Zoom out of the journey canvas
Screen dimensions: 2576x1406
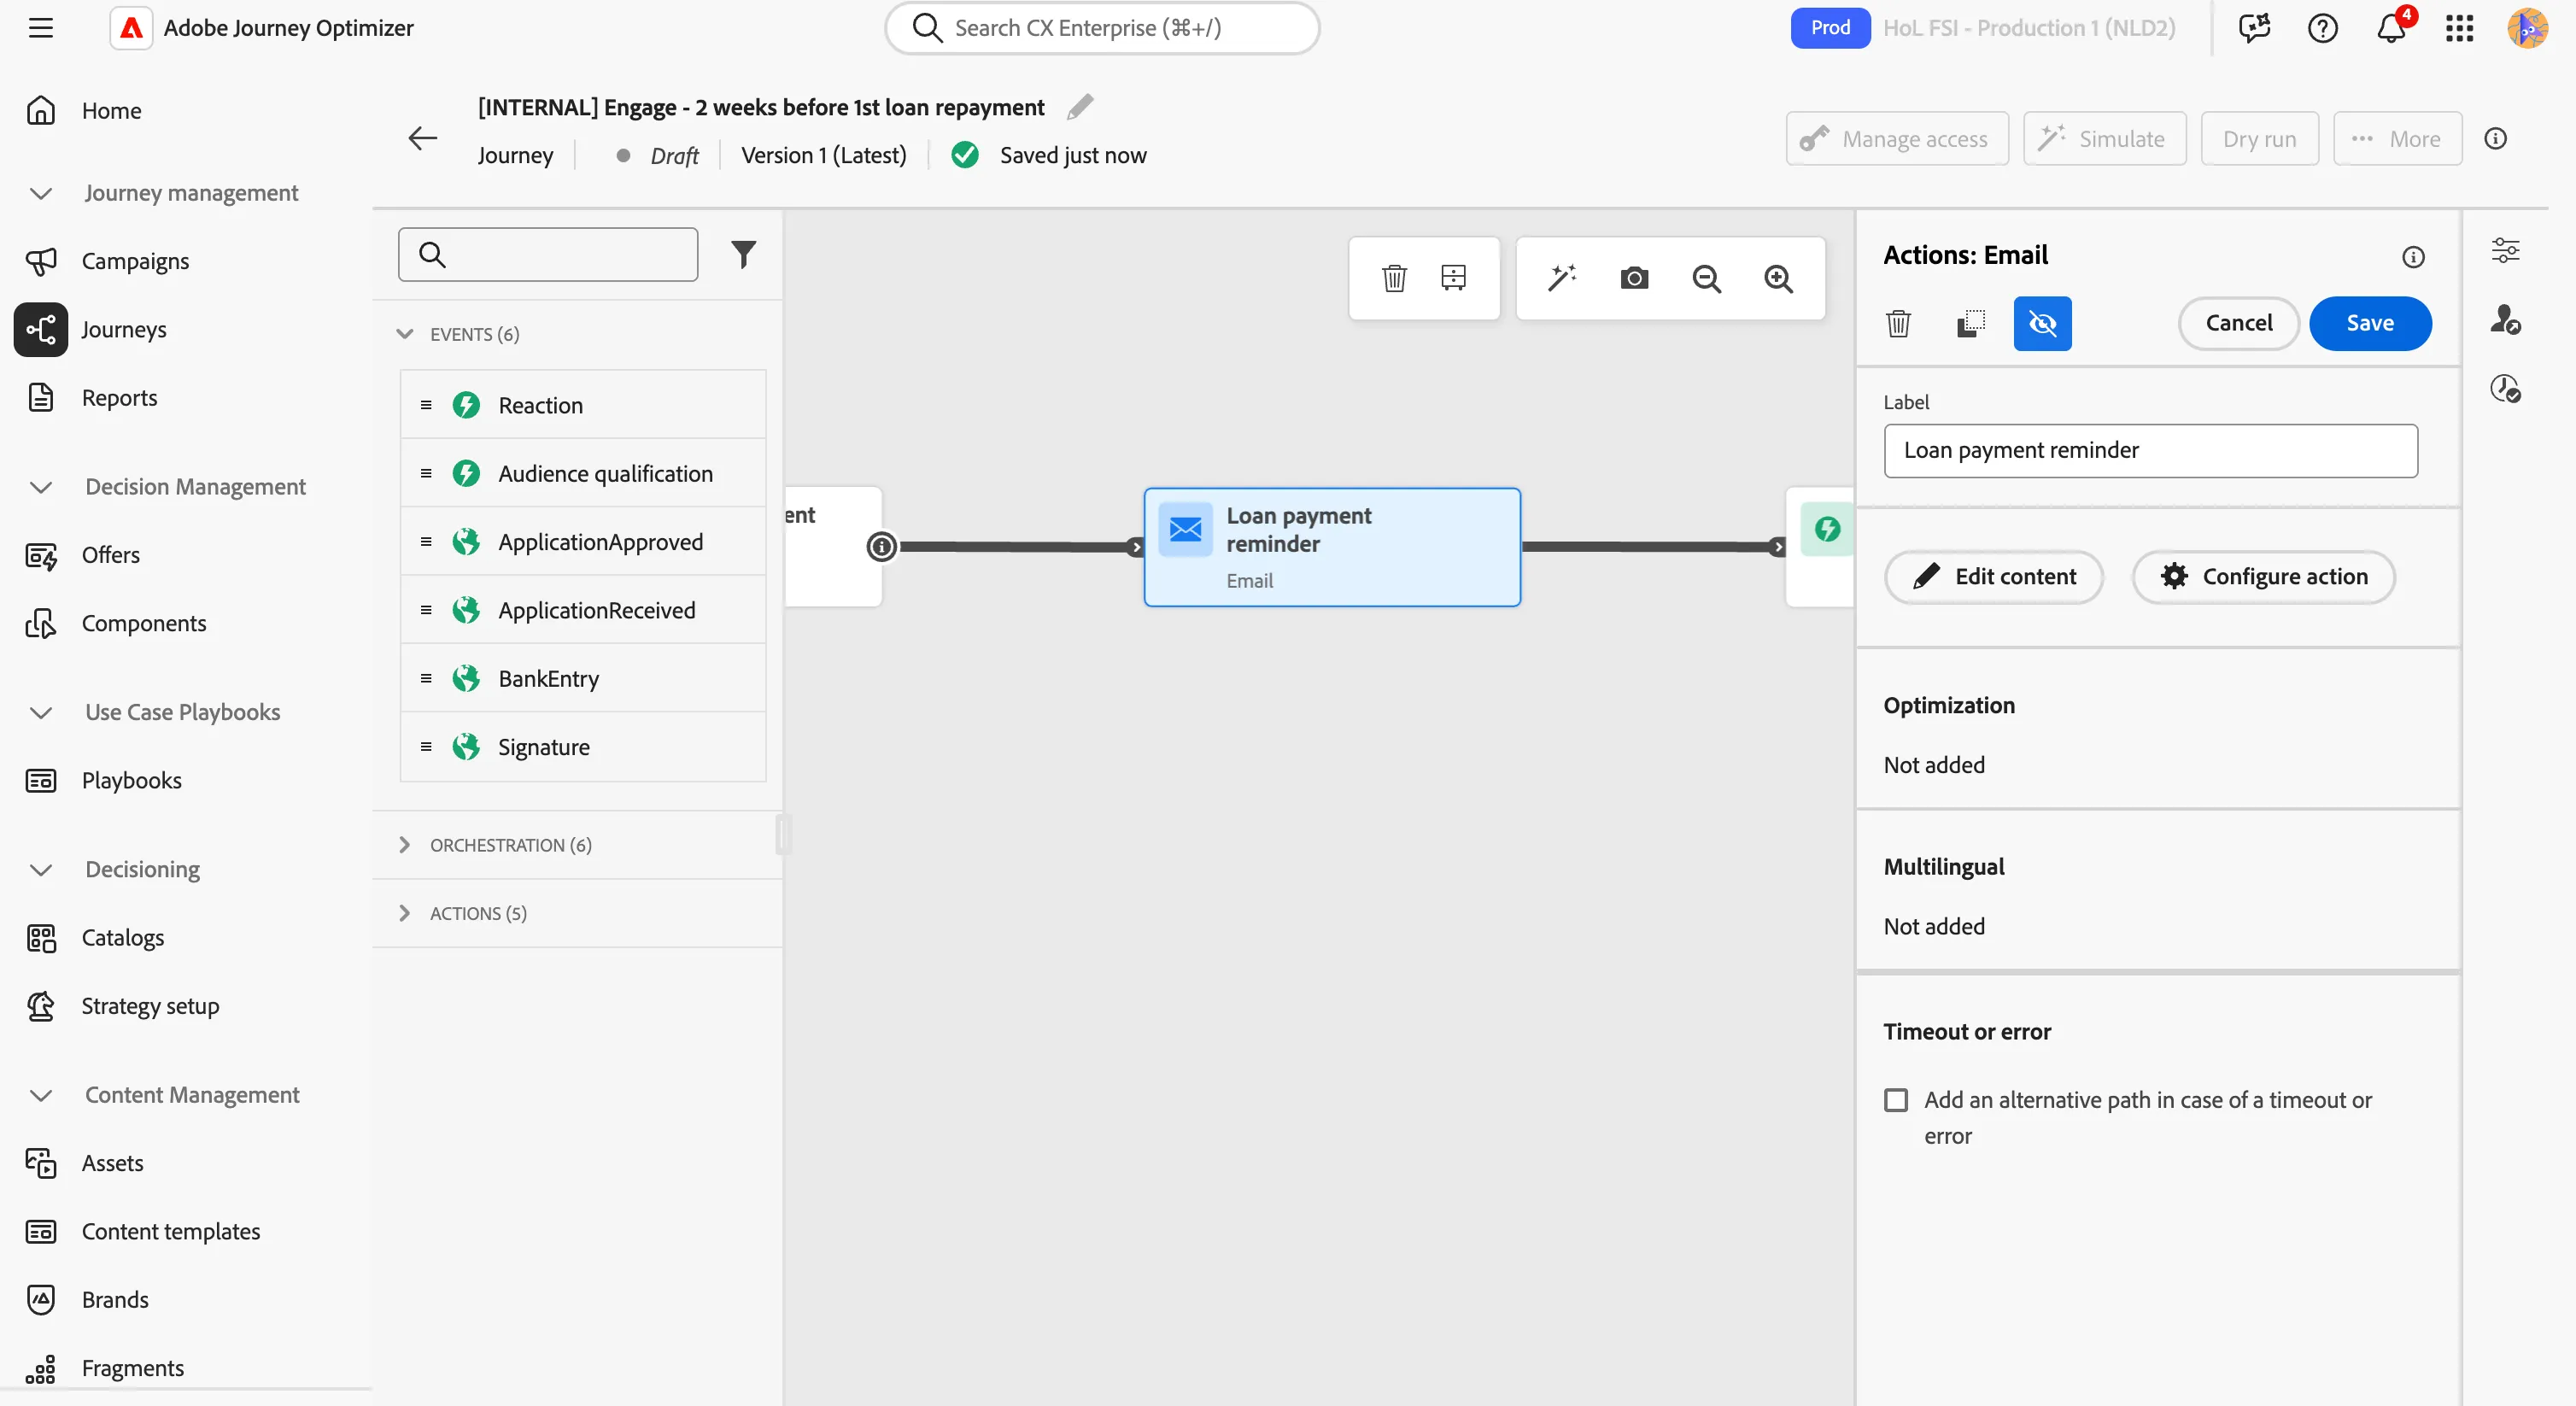pyautogui.click(x=1706, y=279)
